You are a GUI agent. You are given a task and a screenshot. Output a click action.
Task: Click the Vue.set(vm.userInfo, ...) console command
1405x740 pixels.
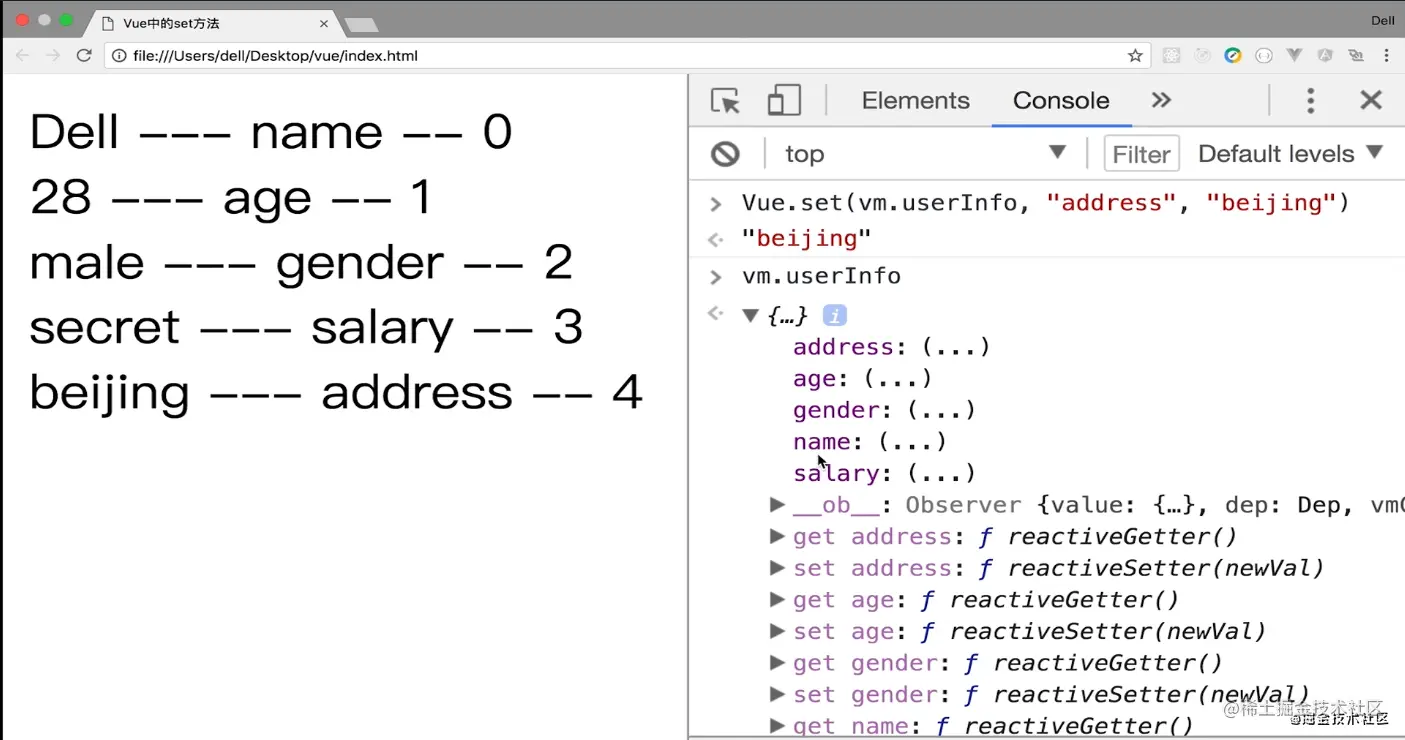click(x=1045, y=203)
